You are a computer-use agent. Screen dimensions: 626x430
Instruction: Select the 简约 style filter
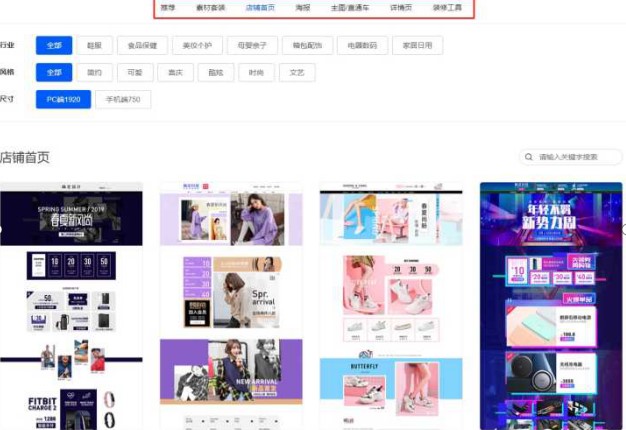click(95, 73)
